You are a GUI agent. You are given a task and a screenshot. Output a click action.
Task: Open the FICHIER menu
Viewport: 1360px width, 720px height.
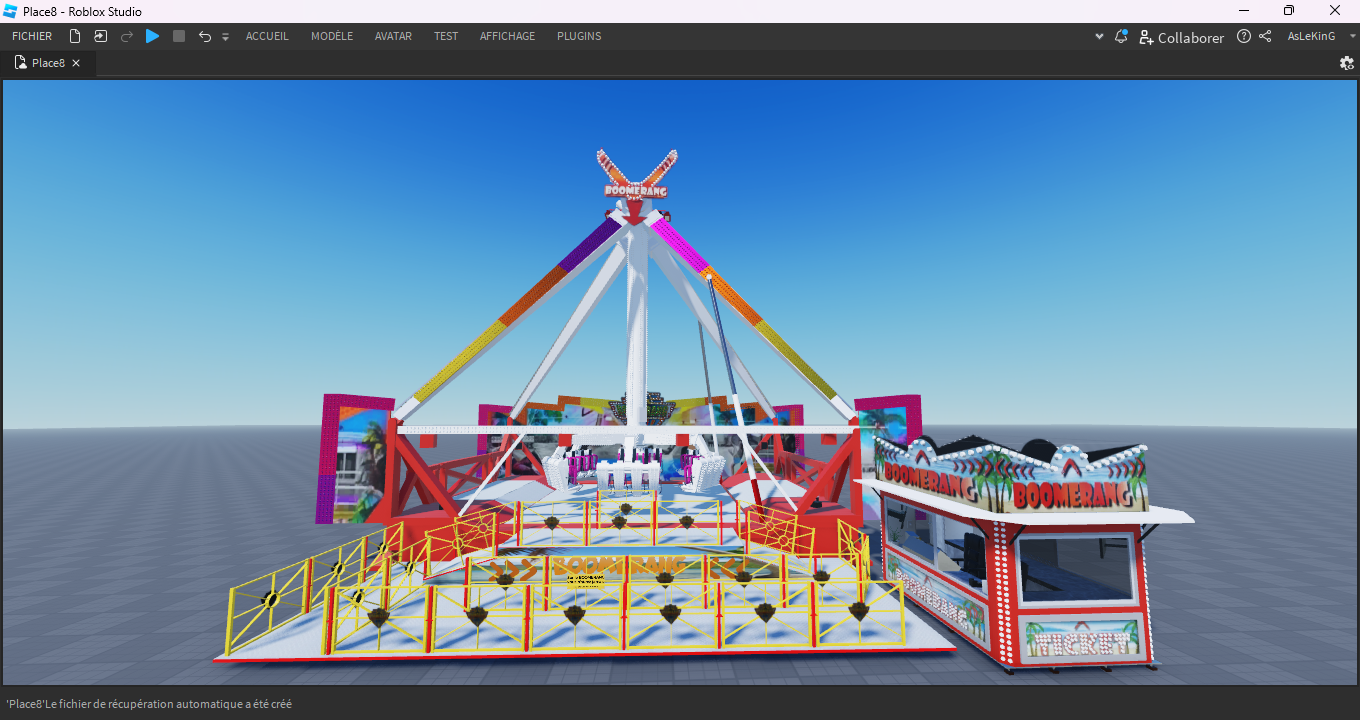[x=32, y=36]
